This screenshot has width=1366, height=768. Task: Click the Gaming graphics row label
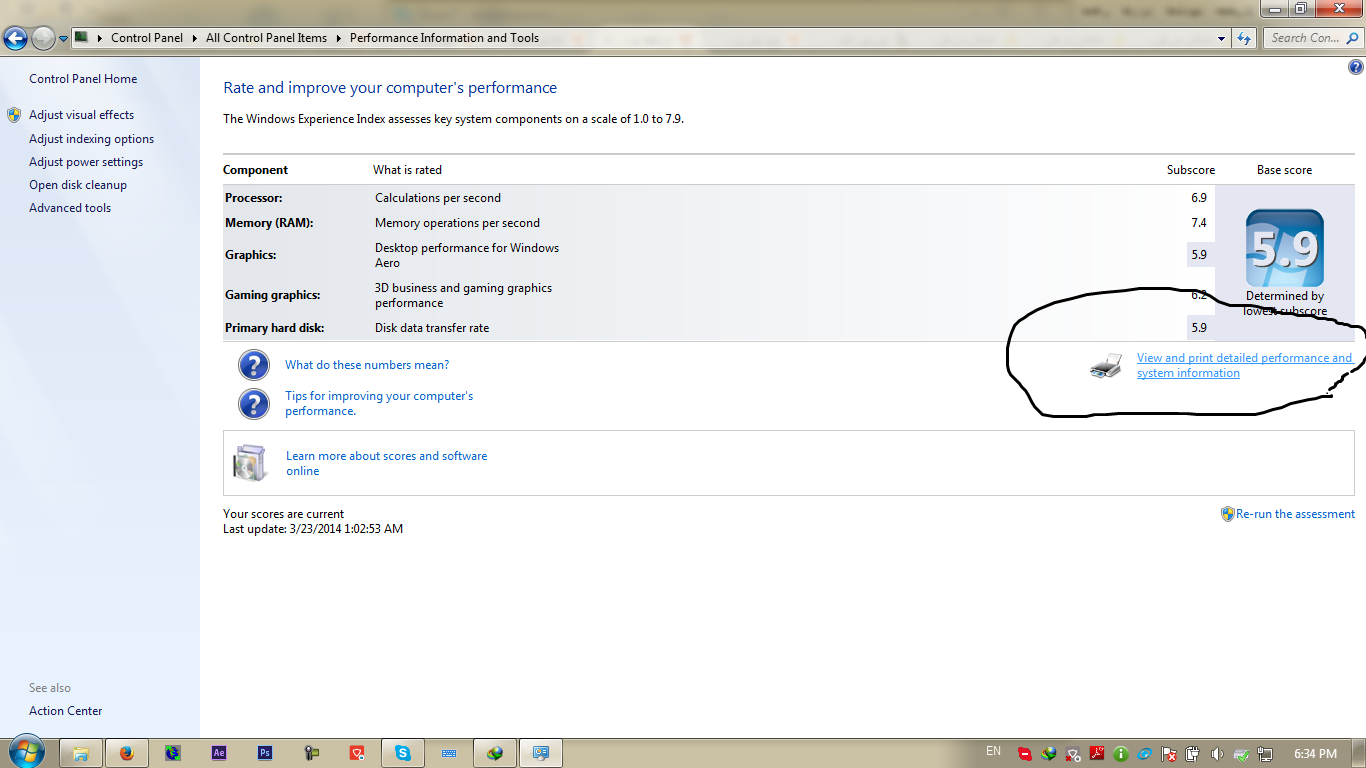click(x=273, y=295)
